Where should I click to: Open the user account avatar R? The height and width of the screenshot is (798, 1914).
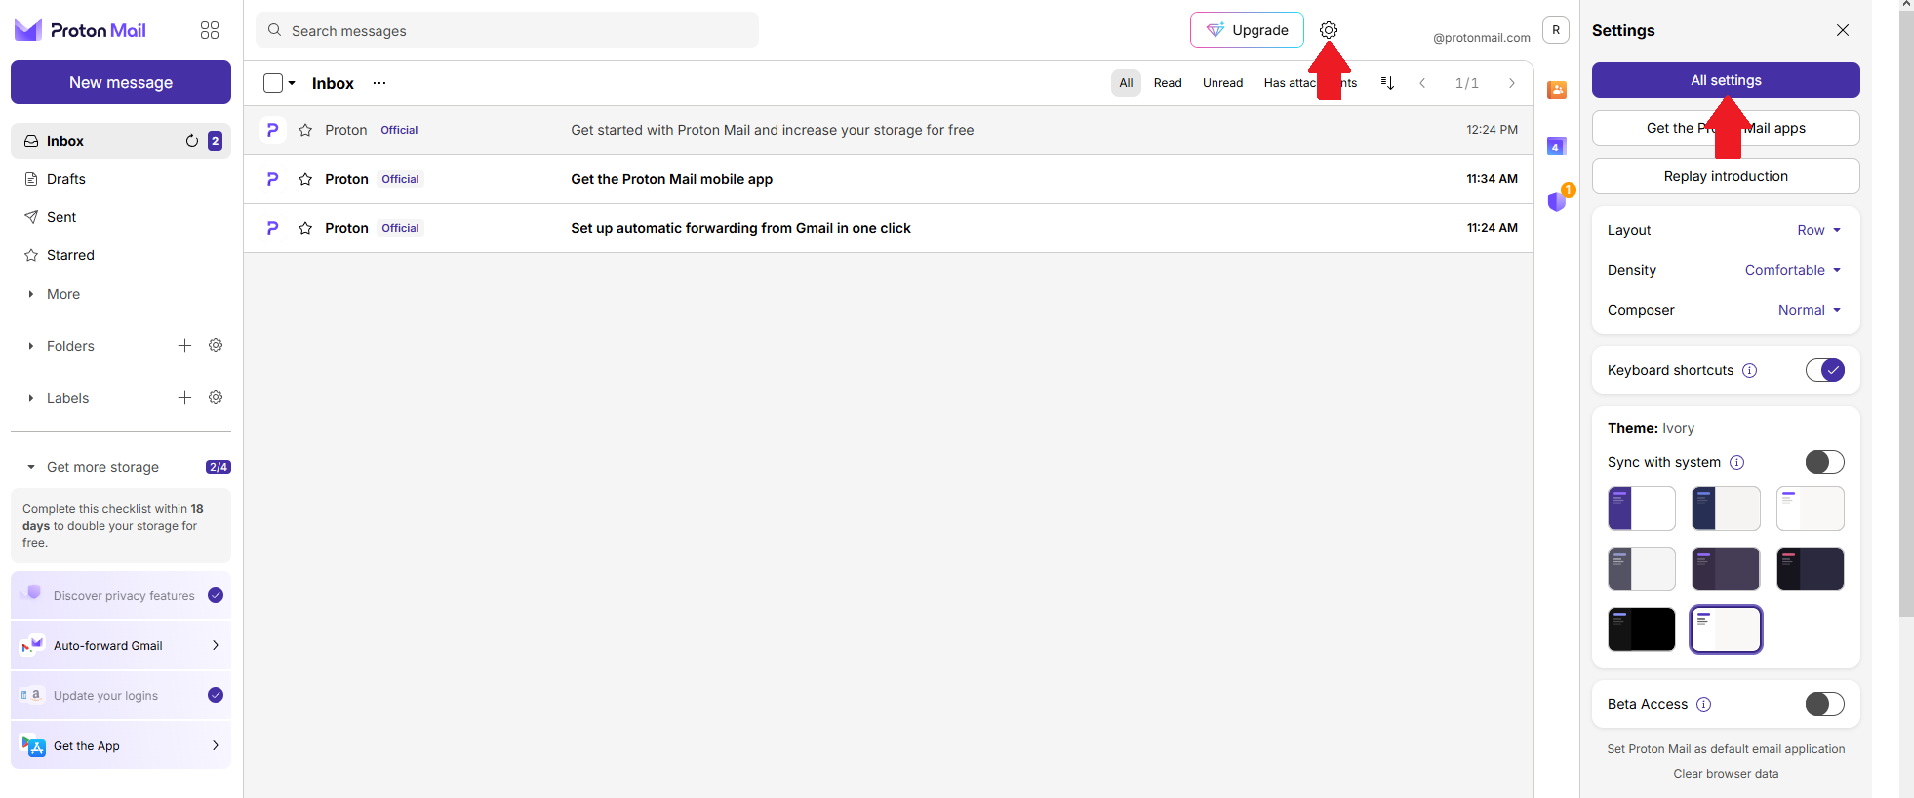click(x=1556, y=30)
